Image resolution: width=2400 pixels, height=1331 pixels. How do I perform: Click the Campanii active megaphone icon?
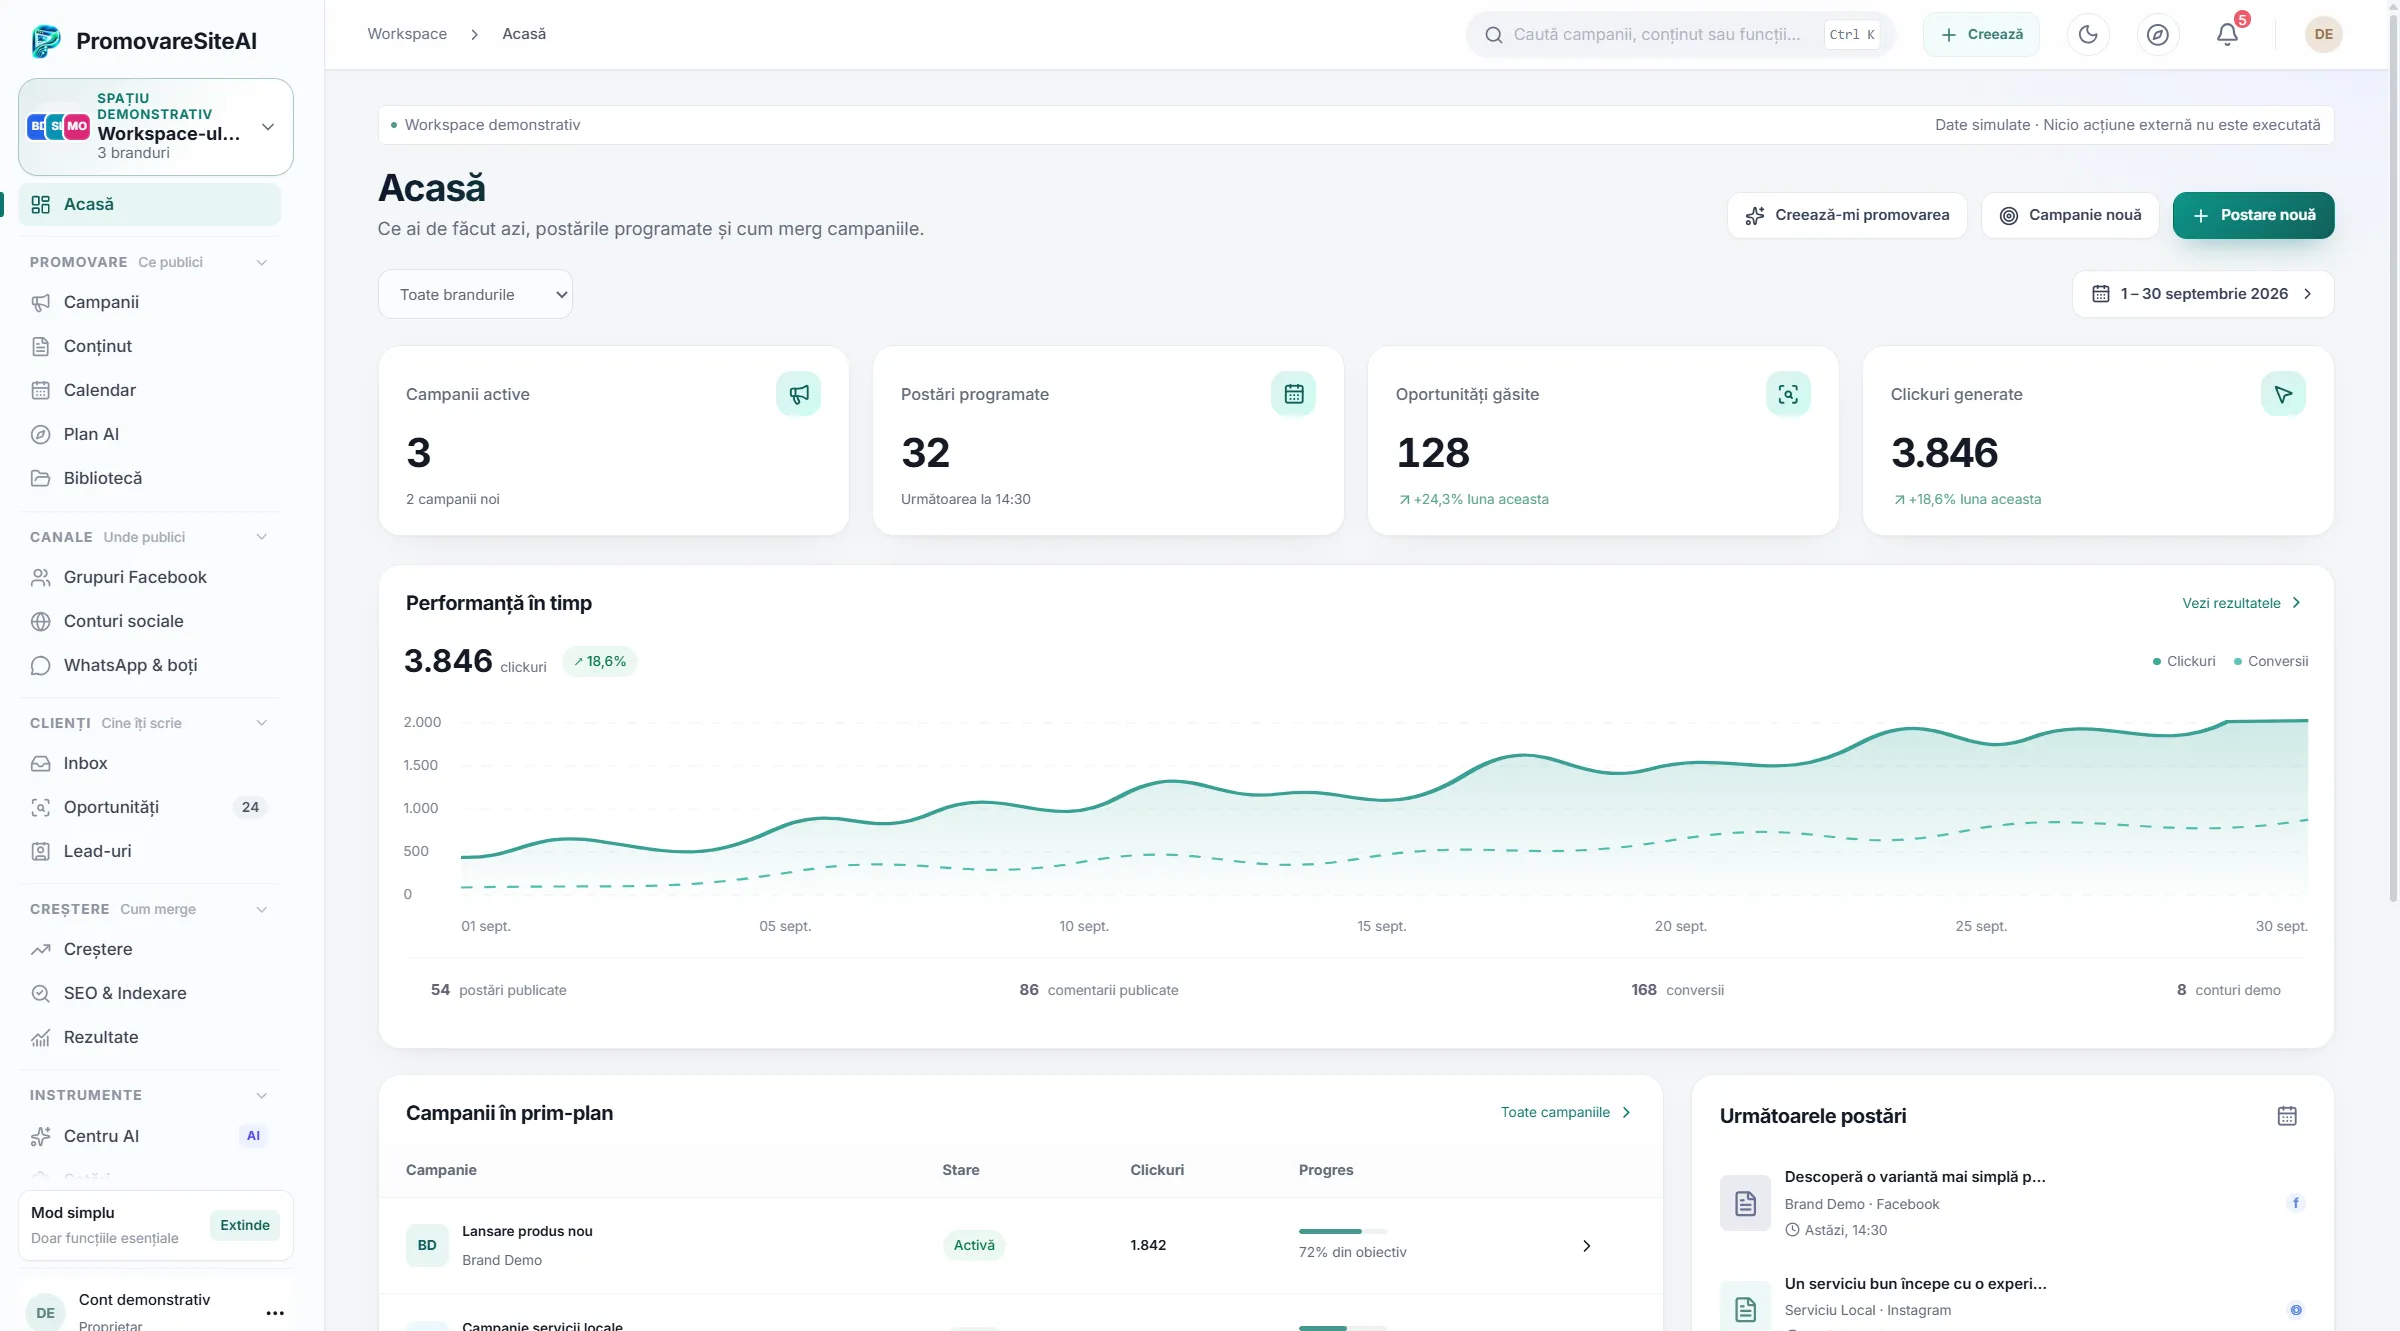pyautogui.click(x=798, y=394)
